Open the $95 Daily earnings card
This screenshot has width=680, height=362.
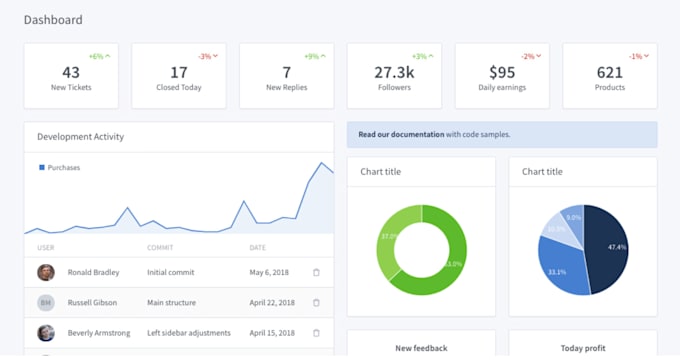coord(502,76)
